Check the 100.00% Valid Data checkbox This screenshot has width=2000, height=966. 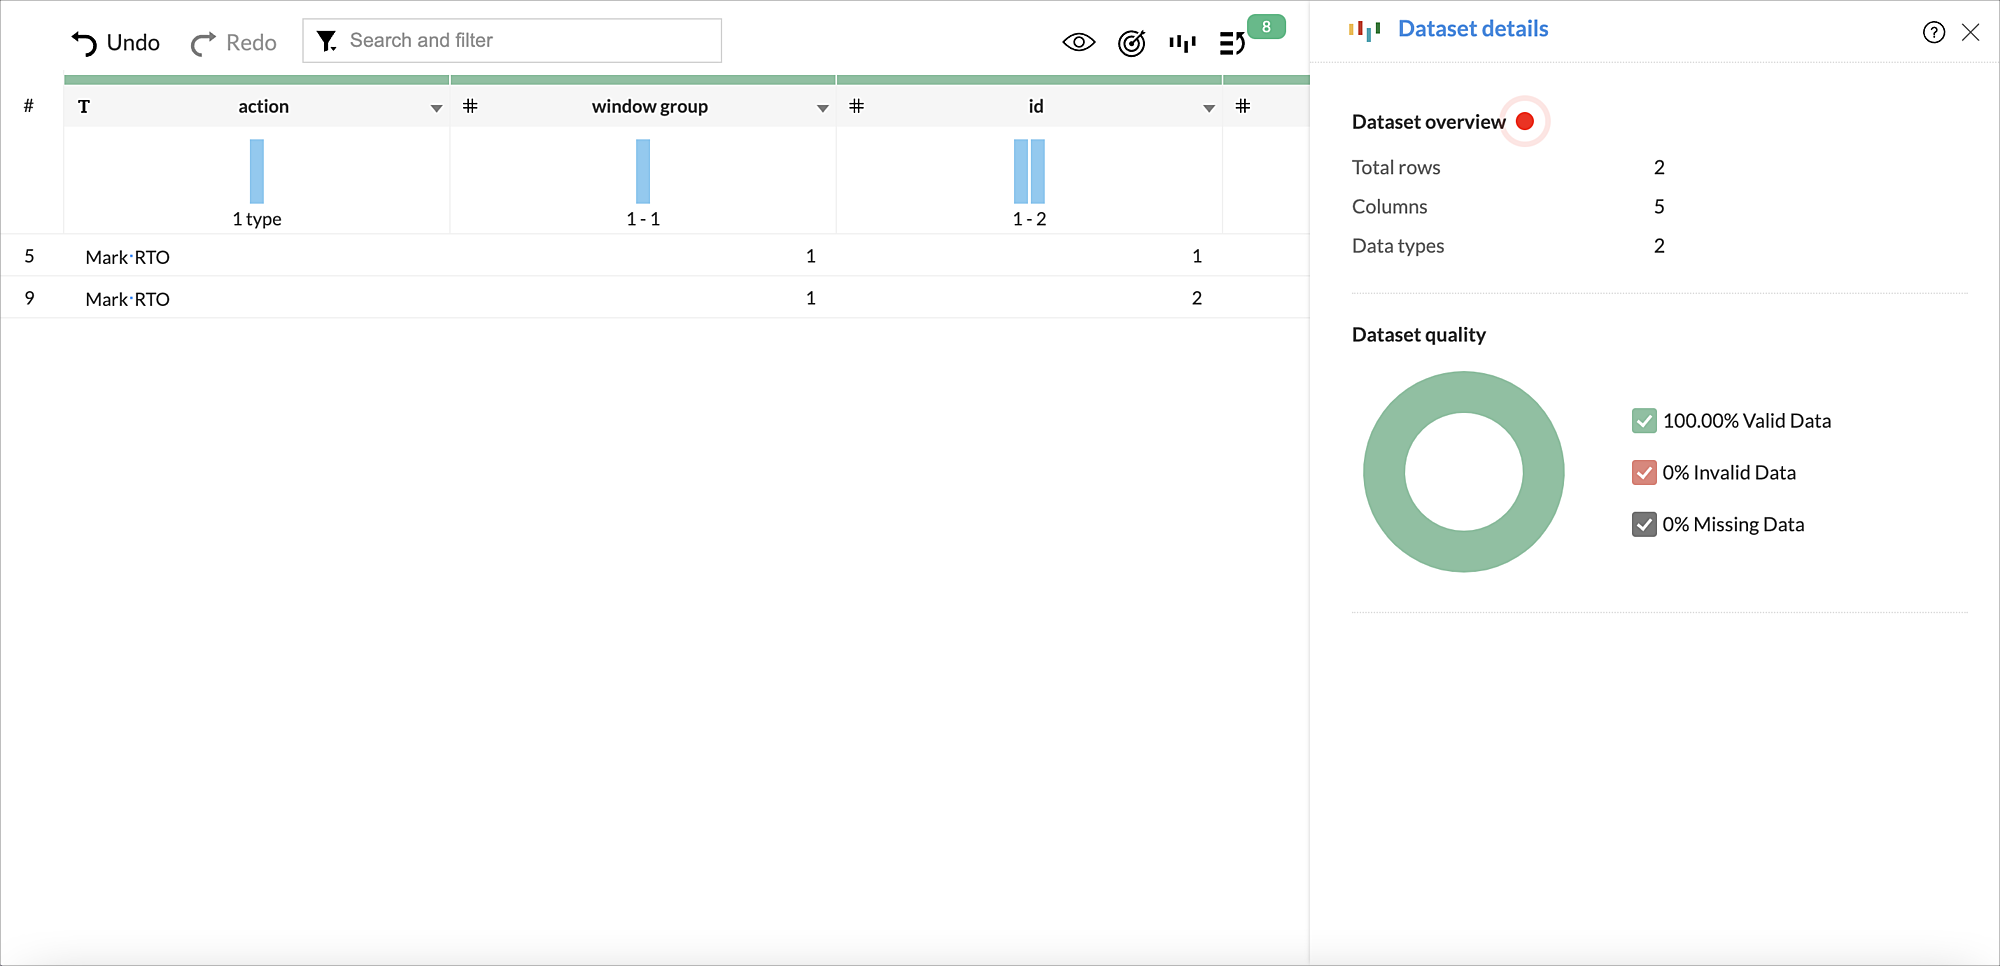point(1644,420)
